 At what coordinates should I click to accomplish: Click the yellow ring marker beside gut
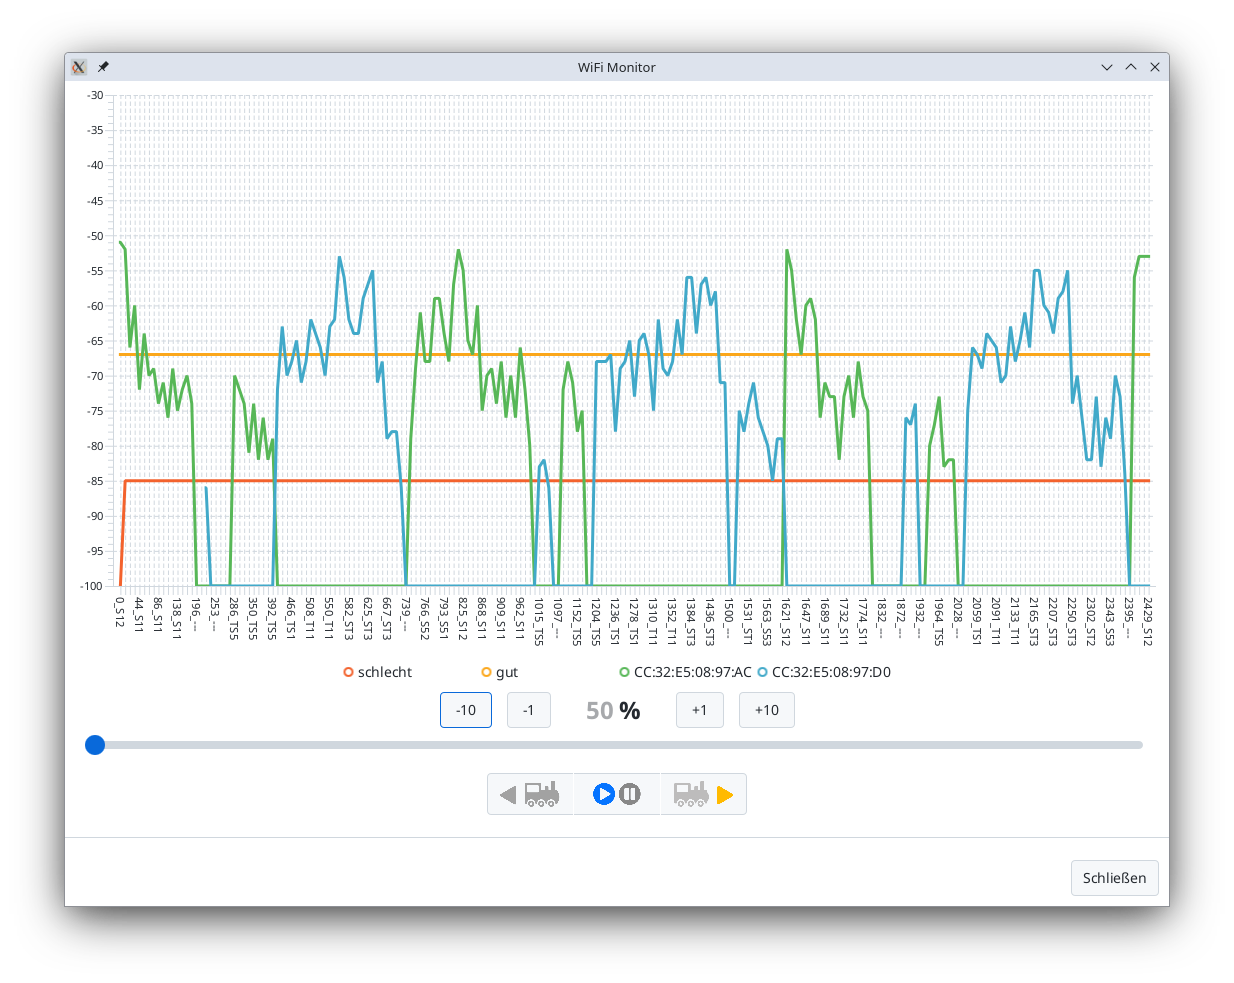(x=486, y=672)
